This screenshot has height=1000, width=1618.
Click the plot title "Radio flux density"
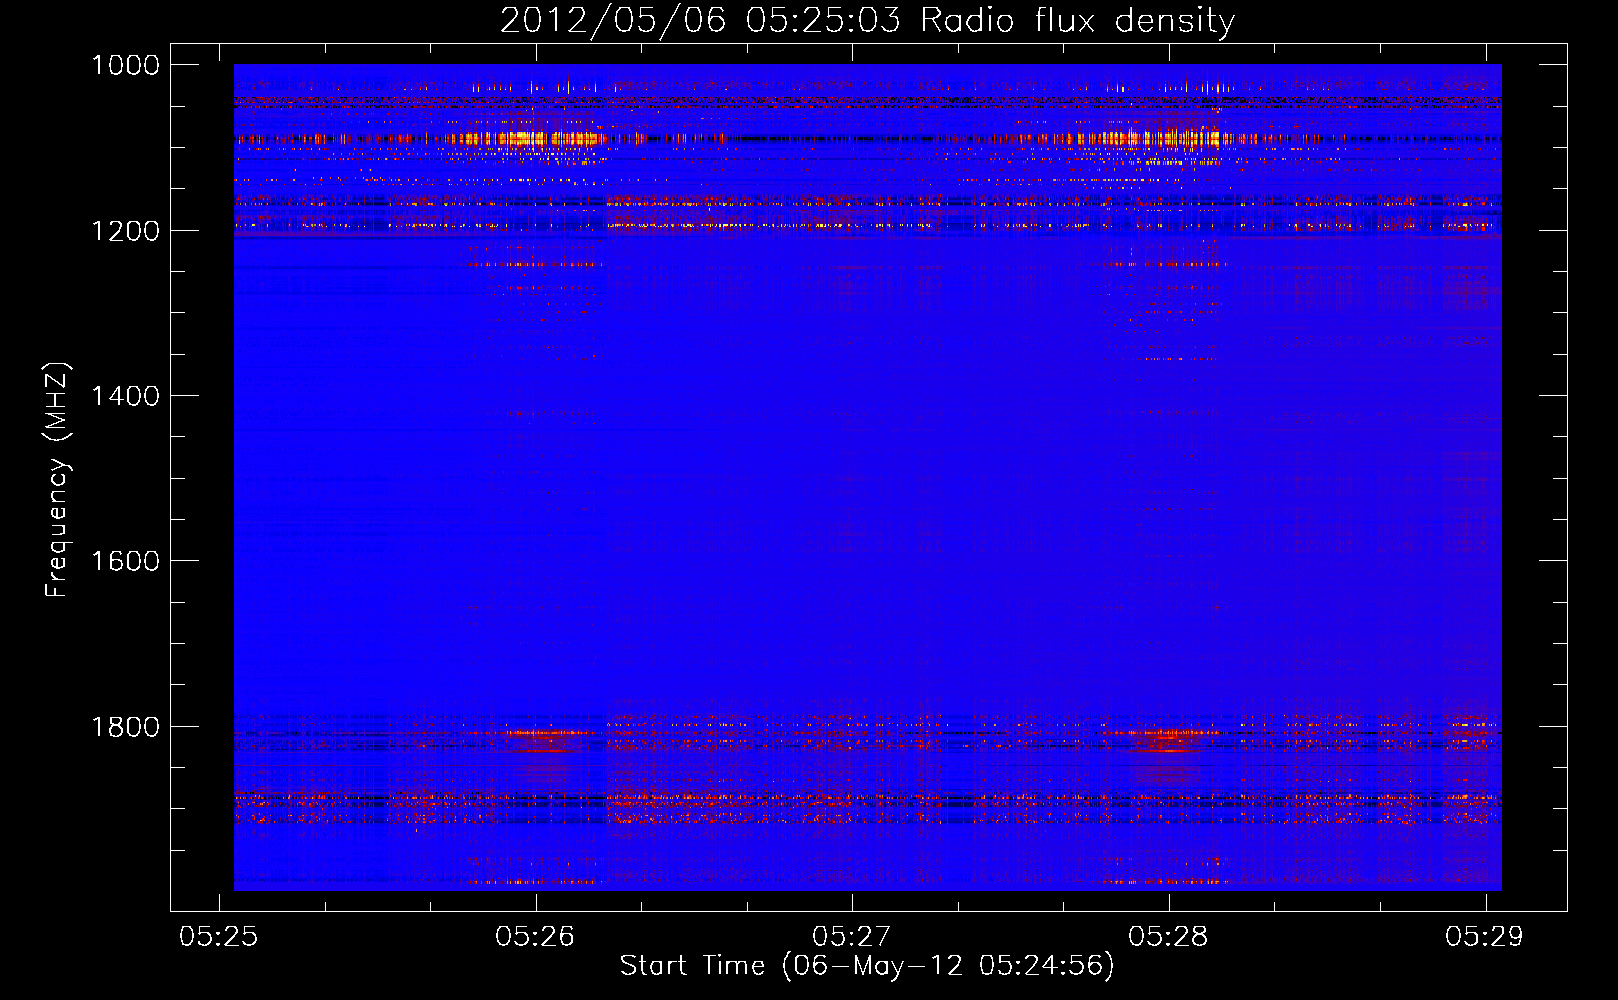(1077, 20)
